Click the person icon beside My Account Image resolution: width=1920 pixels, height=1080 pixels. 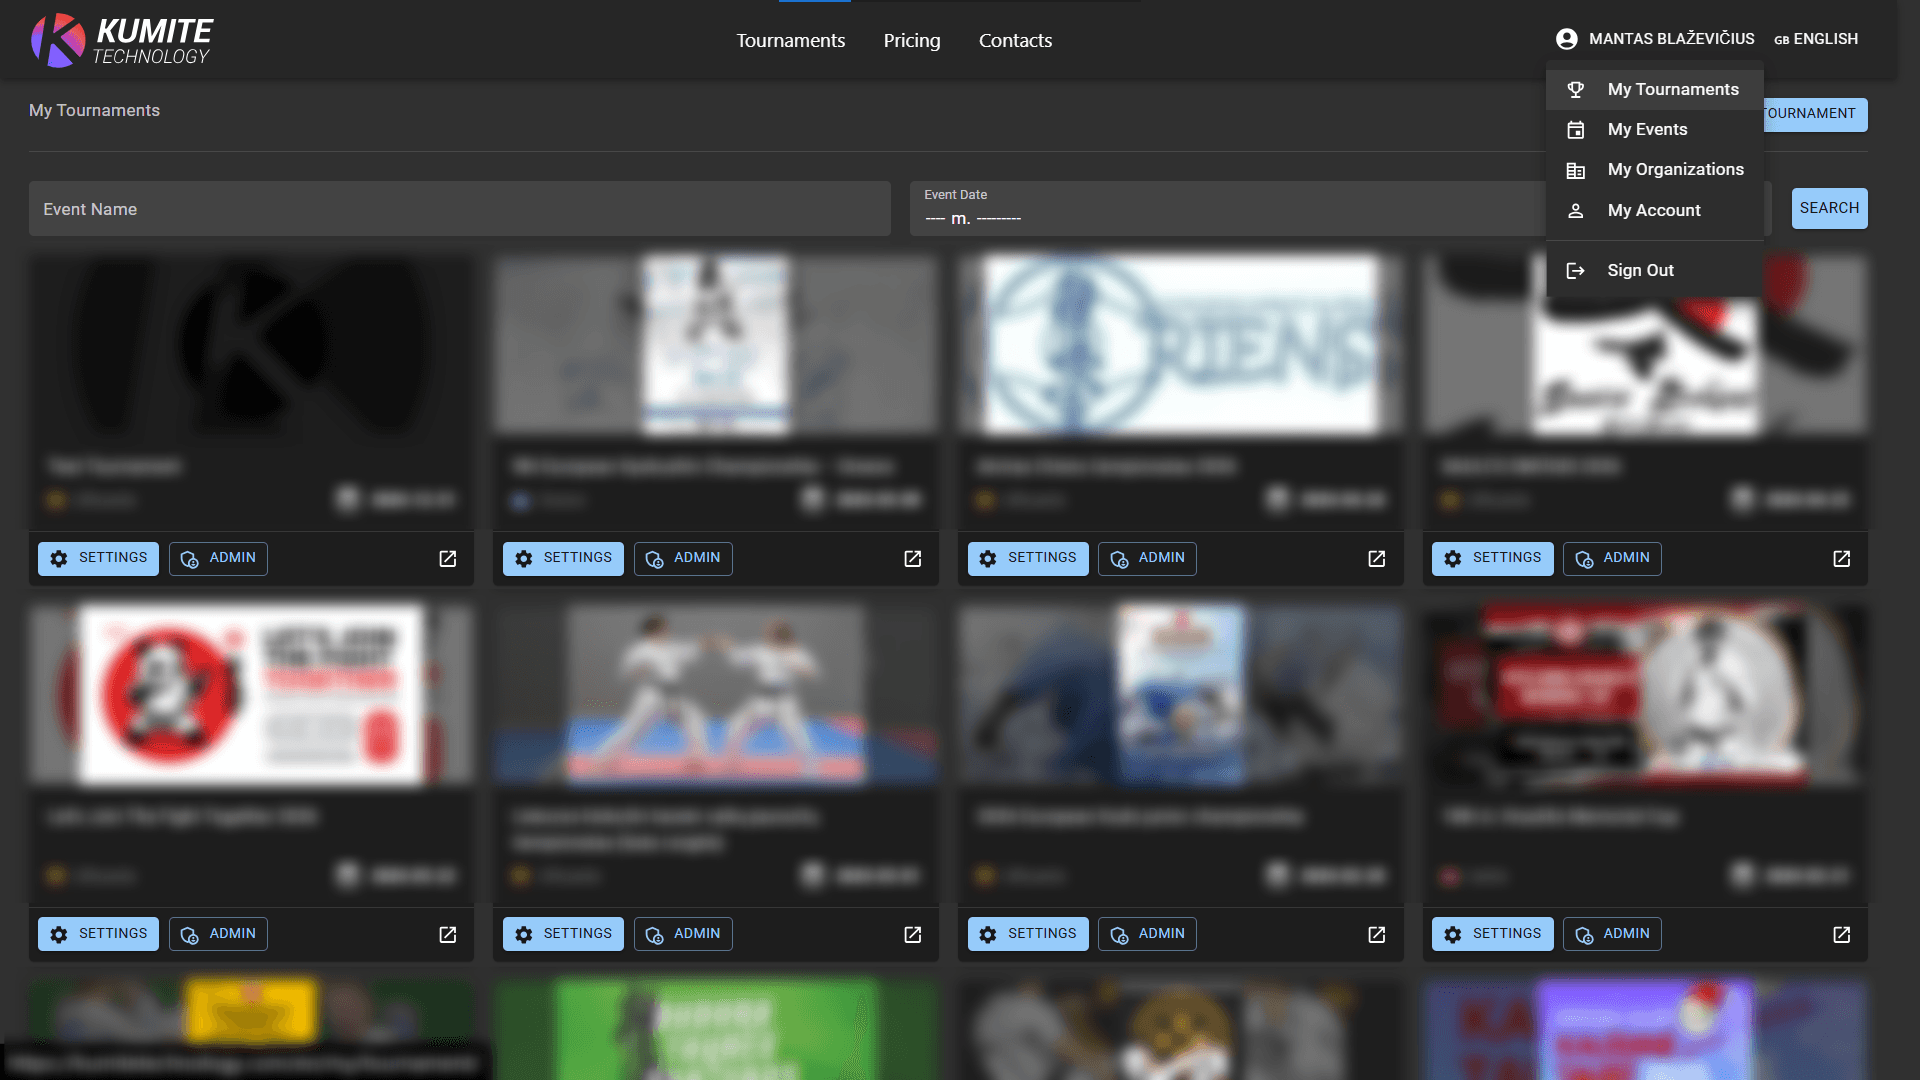click(x=1576, y=210)
